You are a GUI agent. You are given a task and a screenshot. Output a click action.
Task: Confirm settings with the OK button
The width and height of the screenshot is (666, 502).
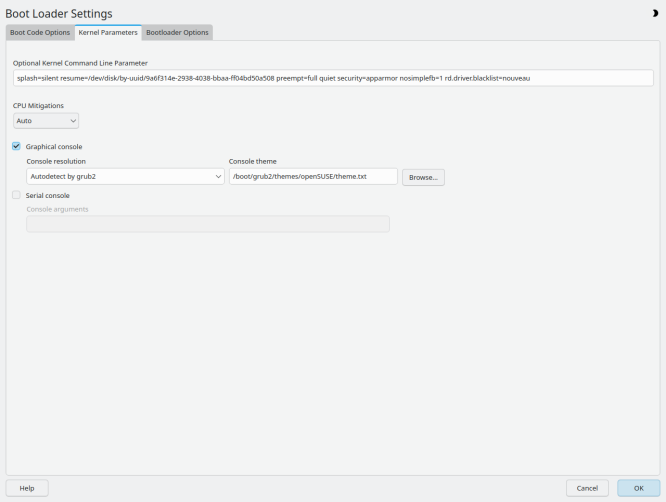pos(638,488)
